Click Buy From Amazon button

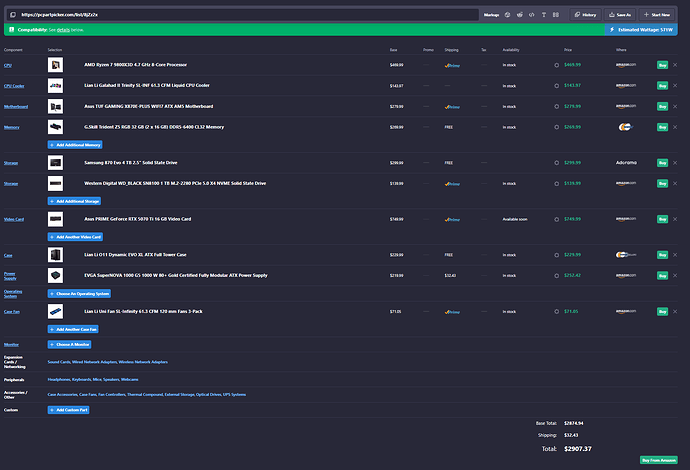coord(659,460)
